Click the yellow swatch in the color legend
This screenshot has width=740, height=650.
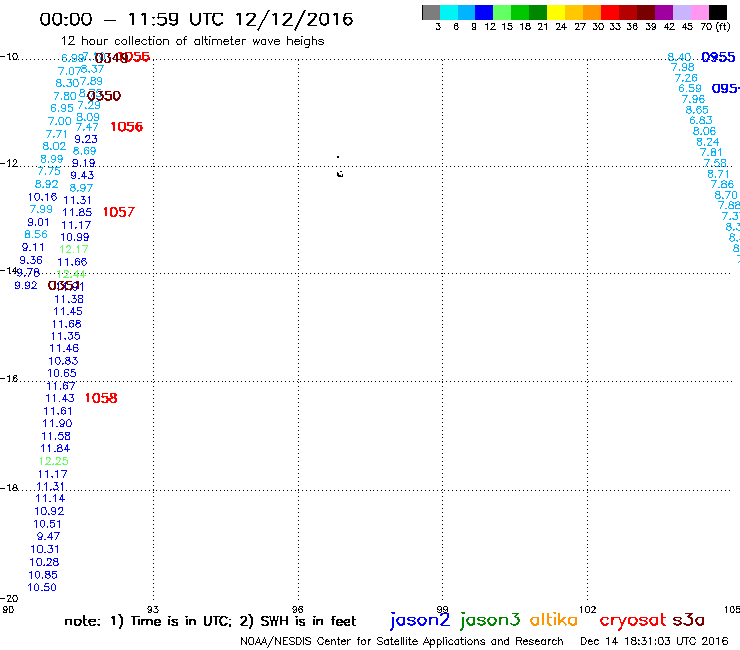click(556, 12)
